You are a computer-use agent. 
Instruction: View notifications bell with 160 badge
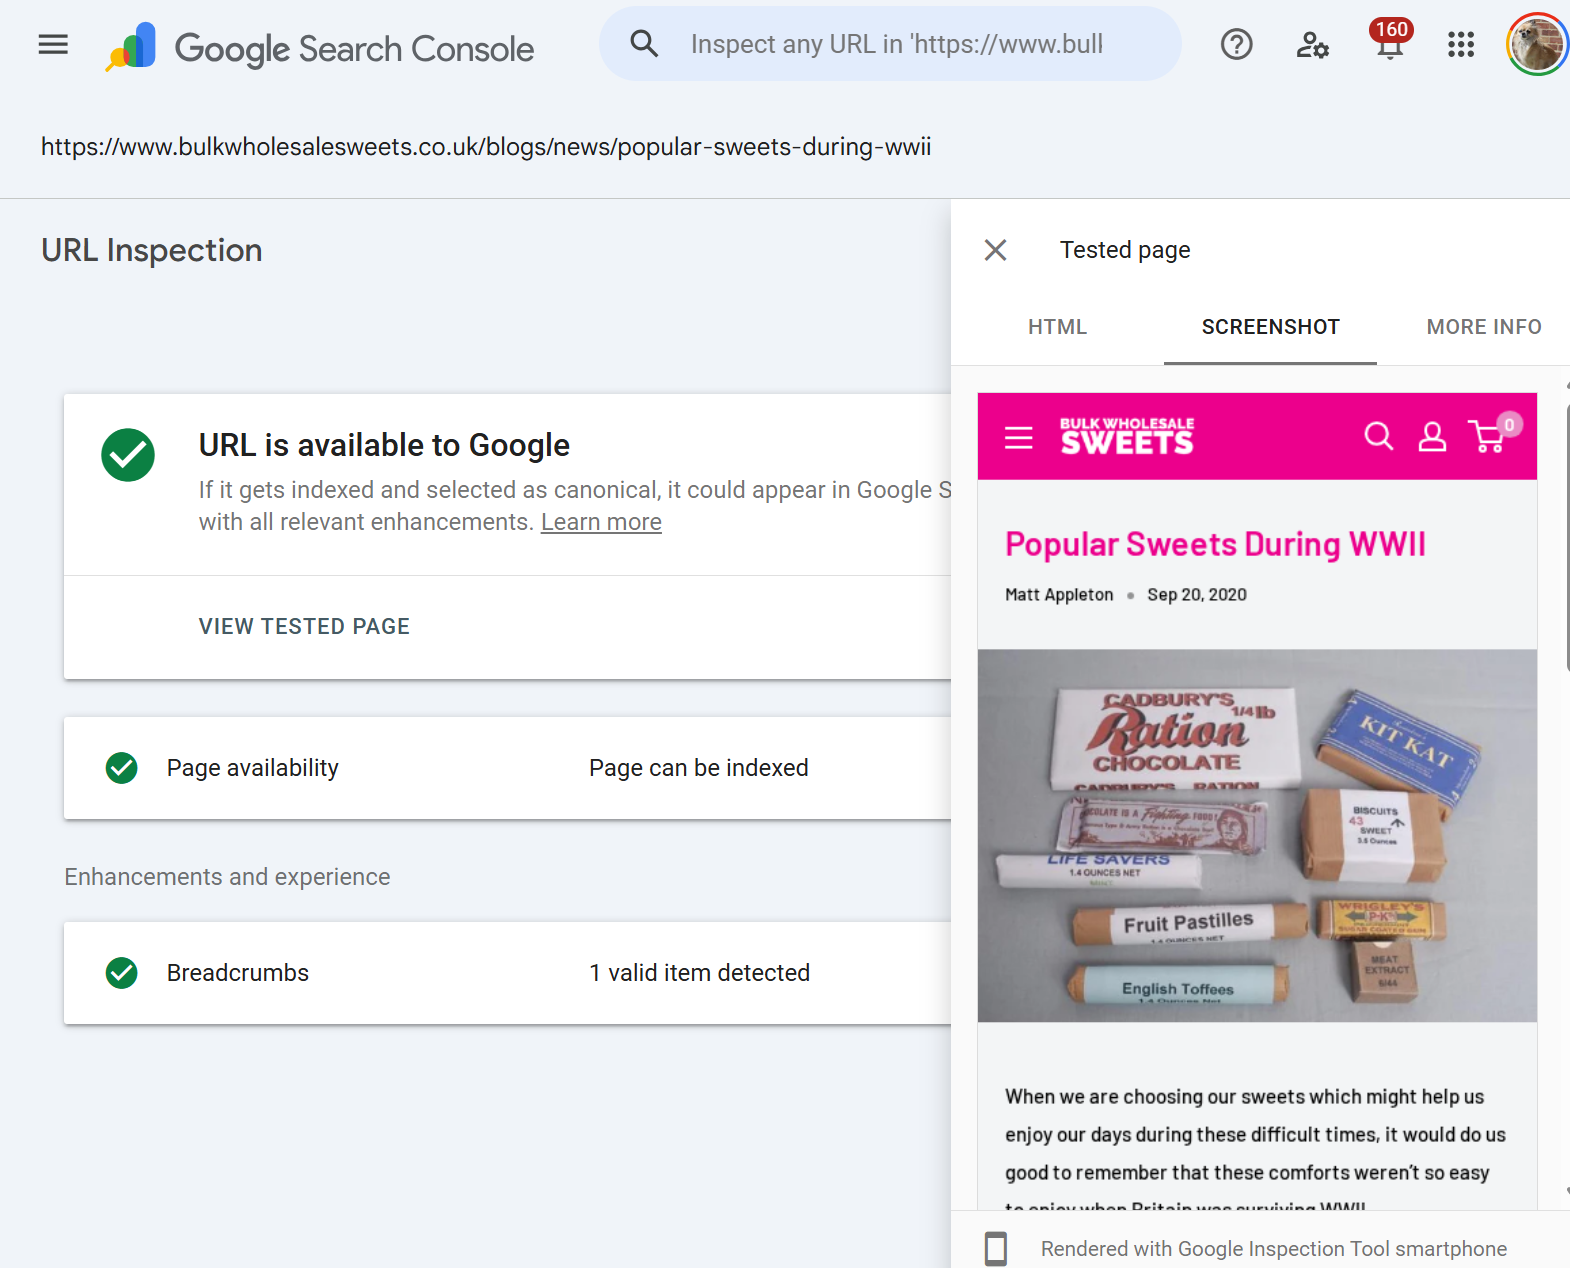click(x=1389, y=42)
